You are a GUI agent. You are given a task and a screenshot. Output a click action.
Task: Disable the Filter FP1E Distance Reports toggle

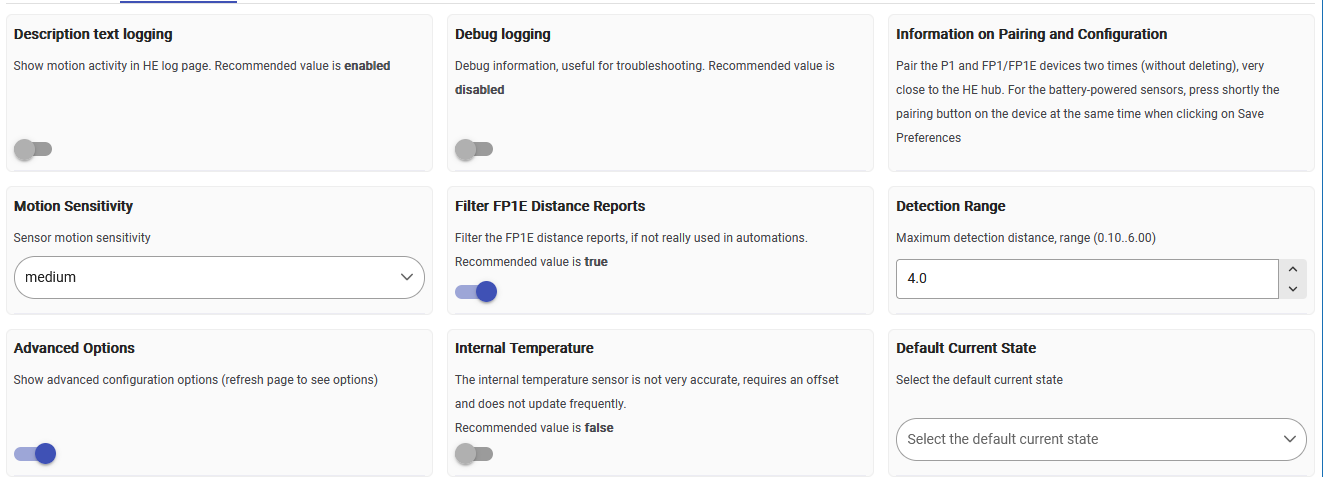[475, 291]
